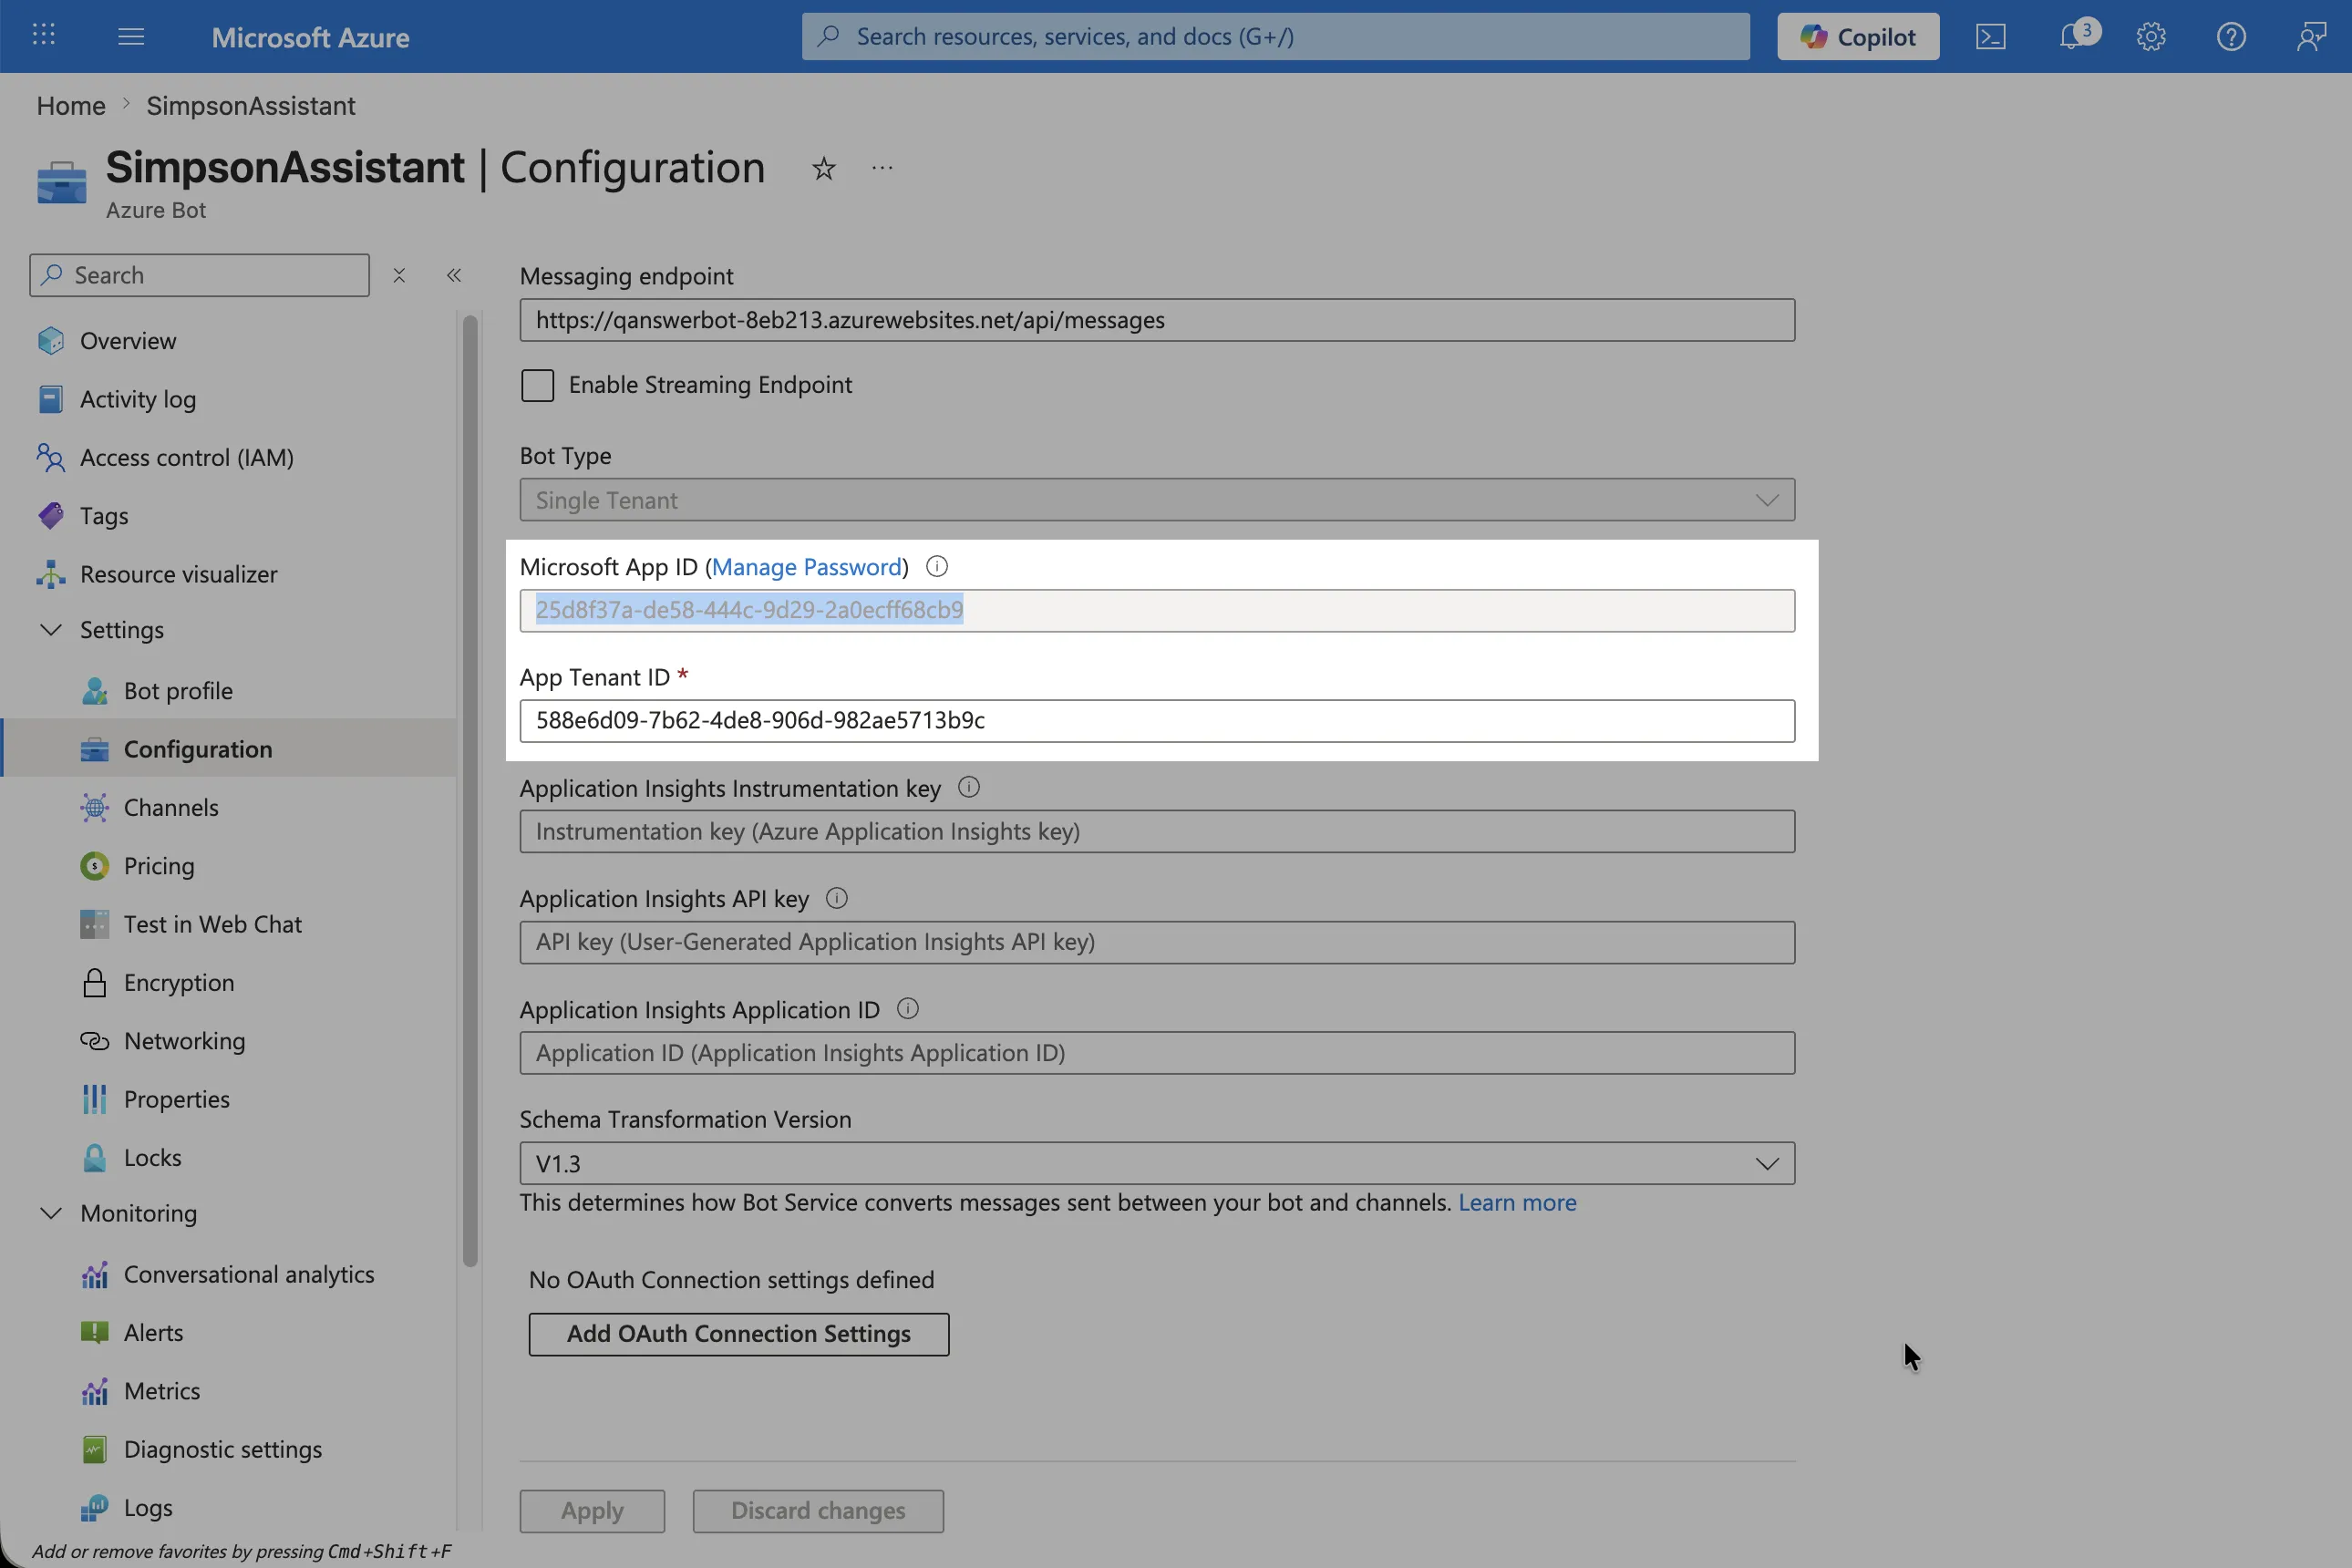Follow the Learn more link
2352x1568 pixels.
(1517, 1202)
